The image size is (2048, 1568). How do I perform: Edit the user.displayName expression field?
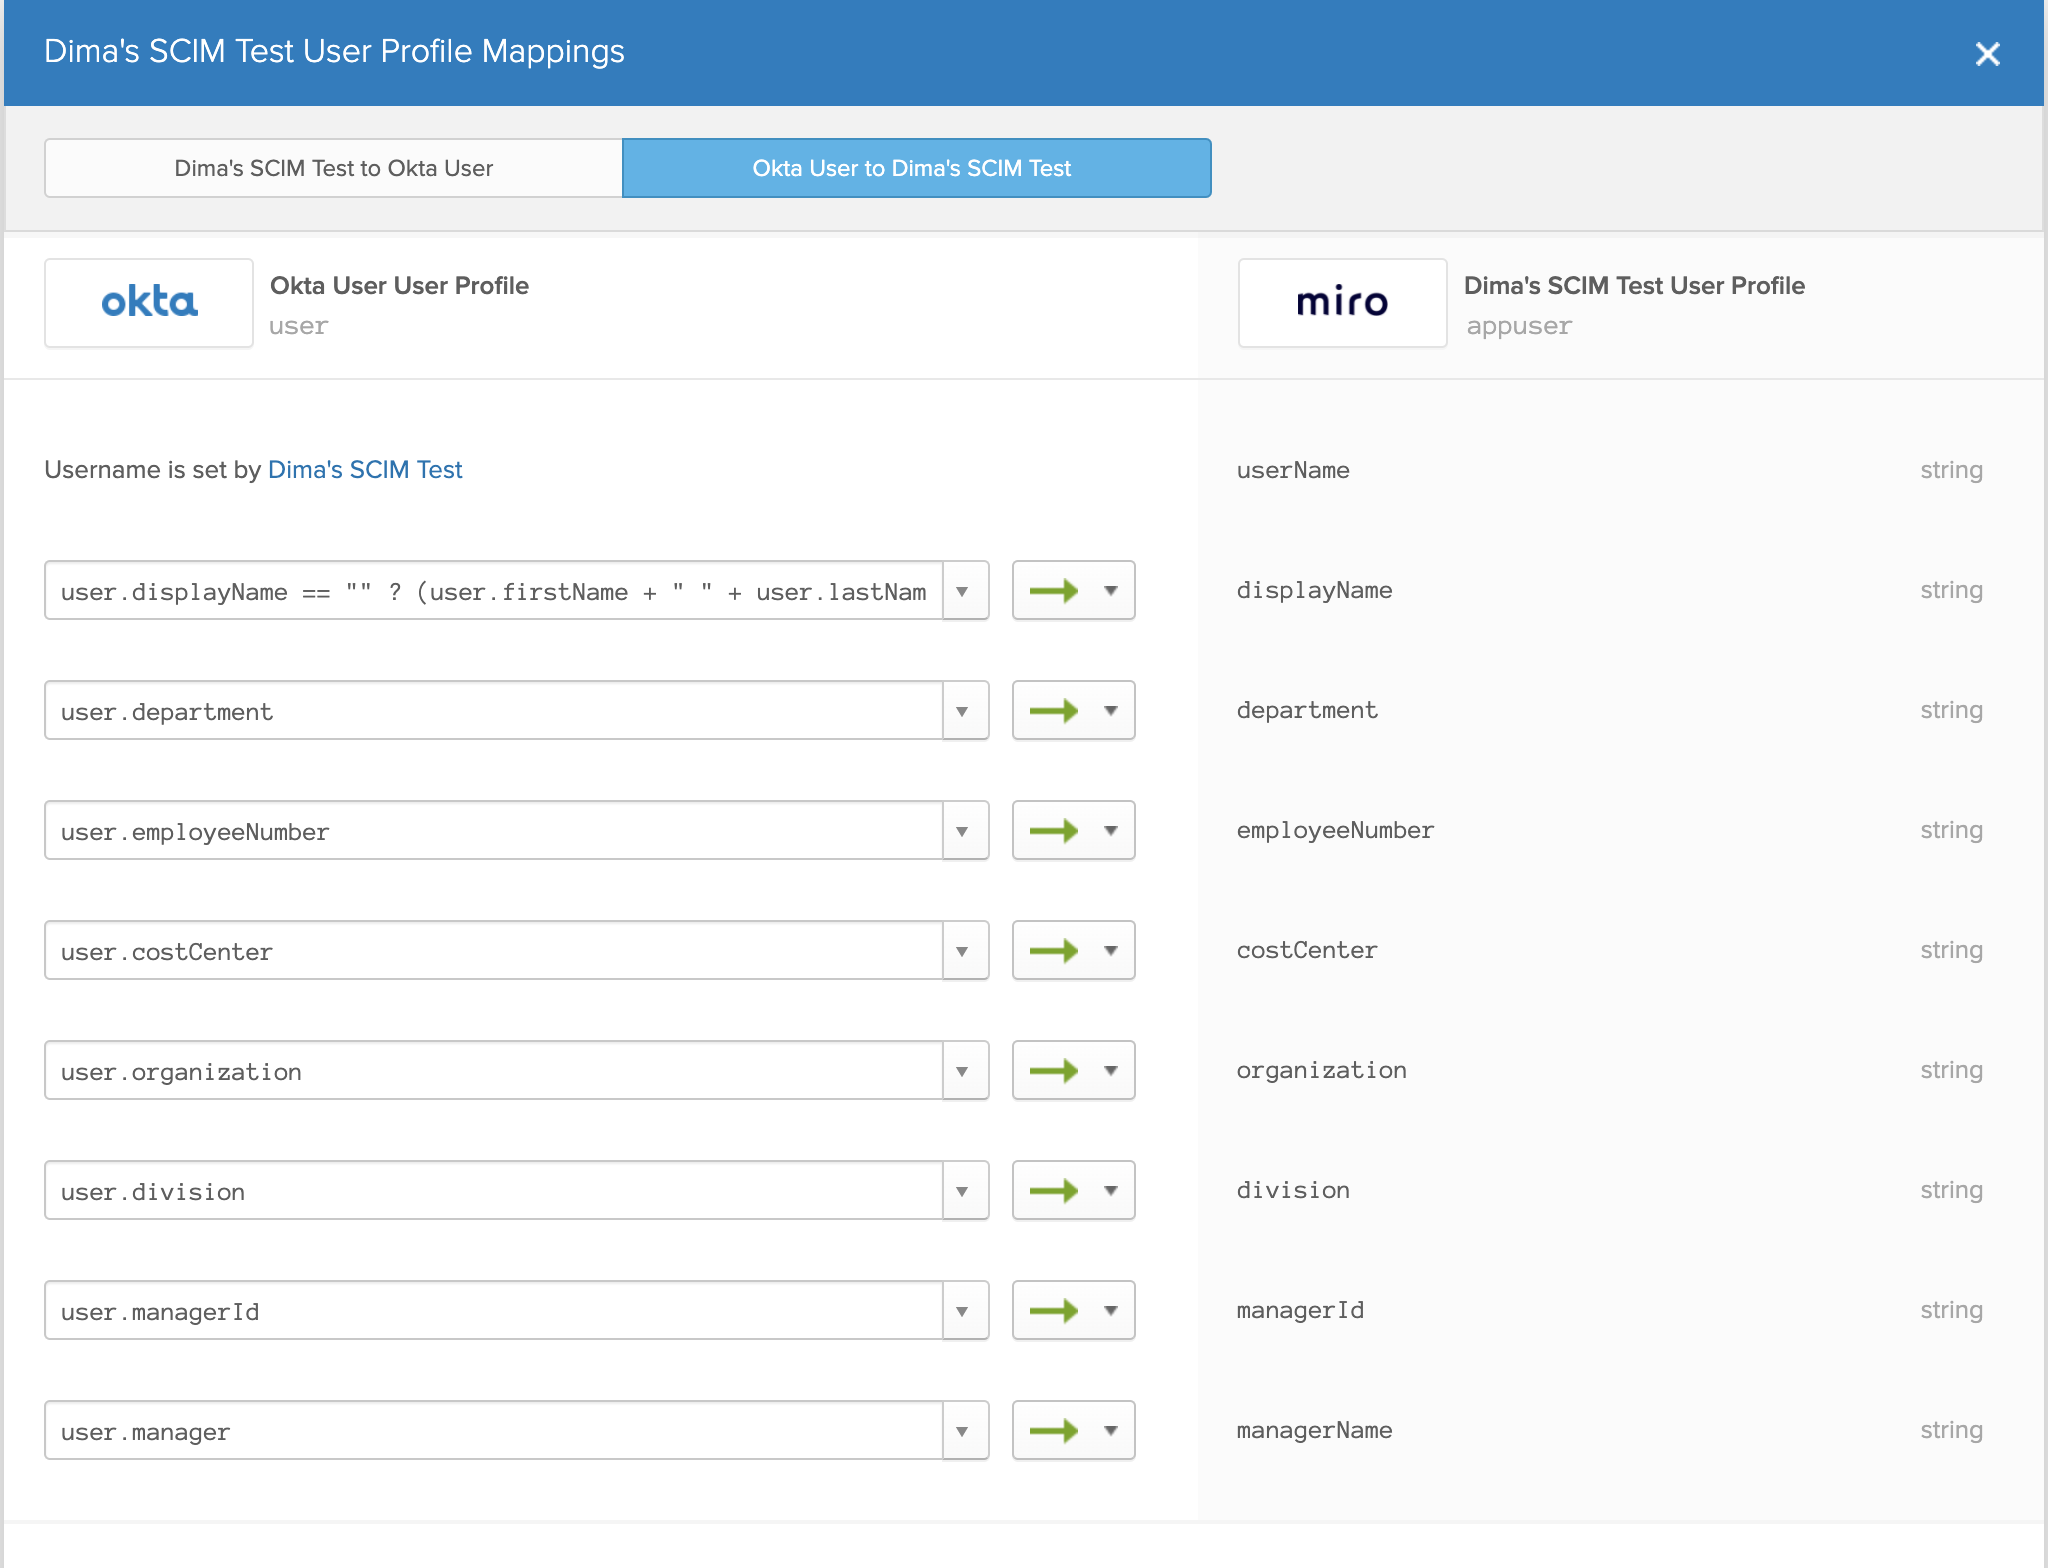[494, 591]
